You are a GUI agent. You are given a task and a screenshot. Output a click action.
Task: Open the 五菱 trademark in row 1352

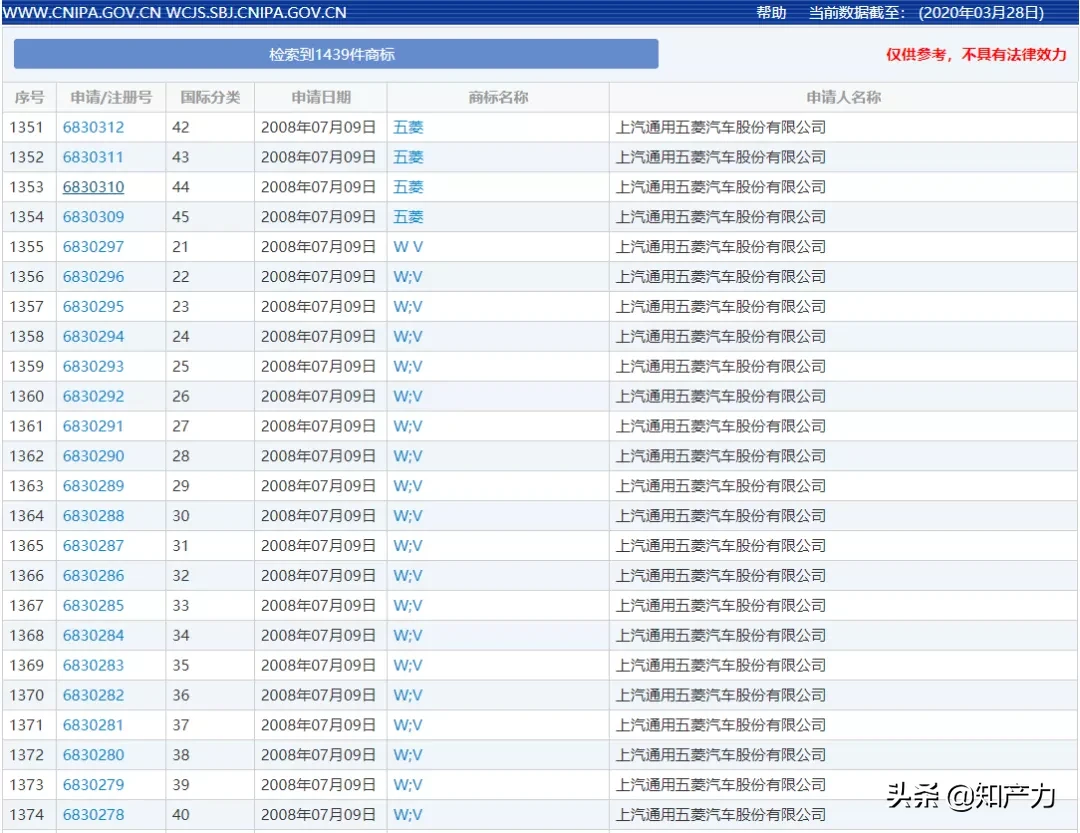coord(408,157)
